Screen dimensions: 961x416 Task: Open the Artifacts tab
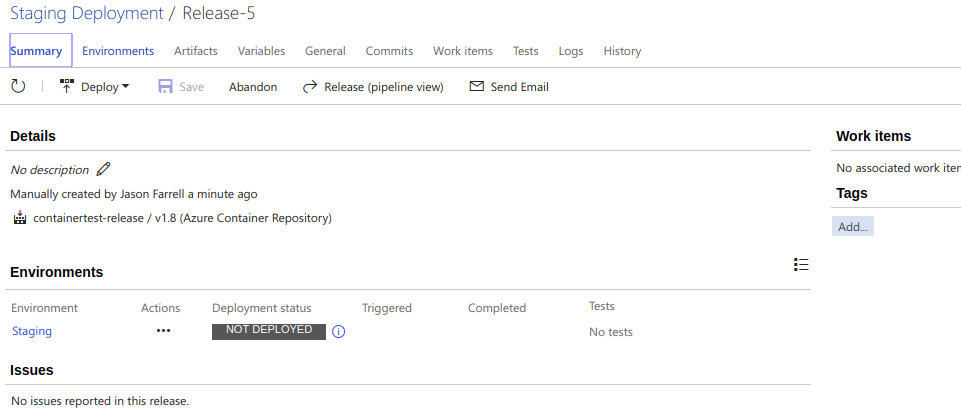(195, 51)
